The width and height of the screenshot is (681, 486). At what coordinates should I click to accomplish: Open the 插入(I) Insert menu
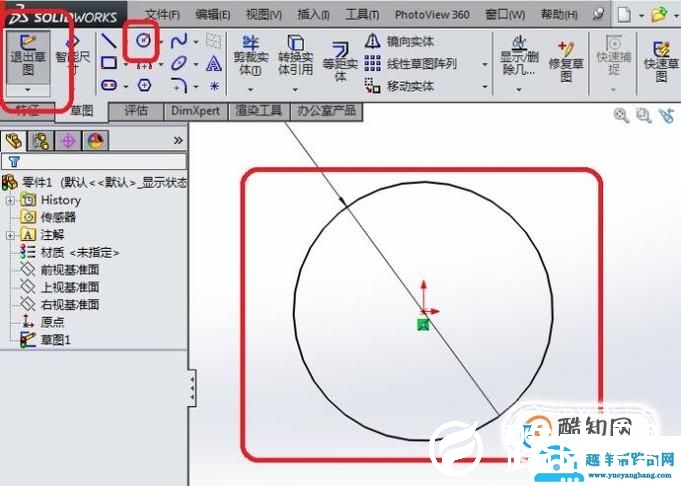[313, 15]
